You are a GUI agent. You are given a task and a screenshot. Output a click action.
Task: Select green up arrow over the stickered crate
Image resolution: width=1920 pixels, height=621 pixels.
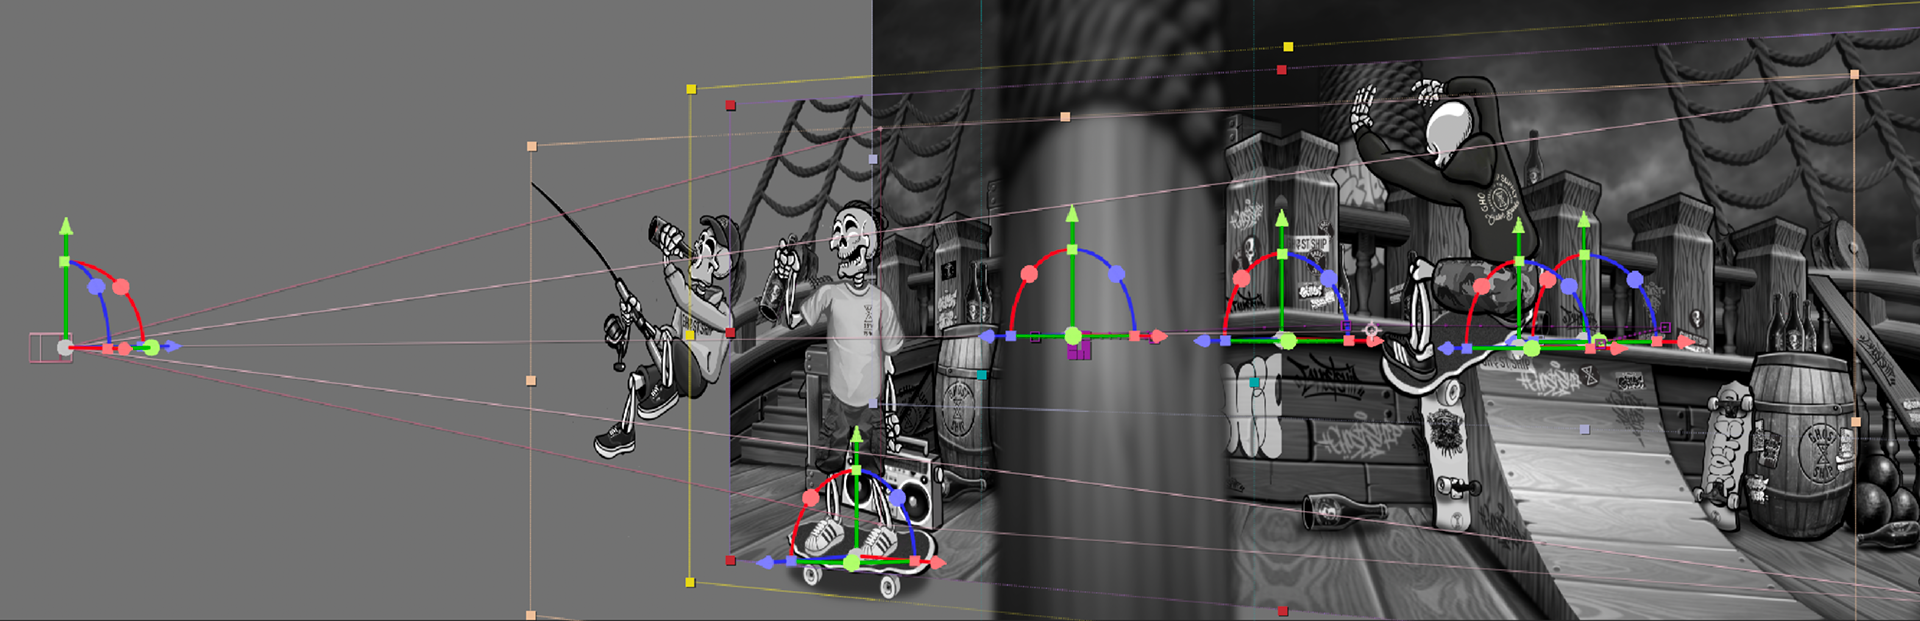click(x=1282, y=218)
